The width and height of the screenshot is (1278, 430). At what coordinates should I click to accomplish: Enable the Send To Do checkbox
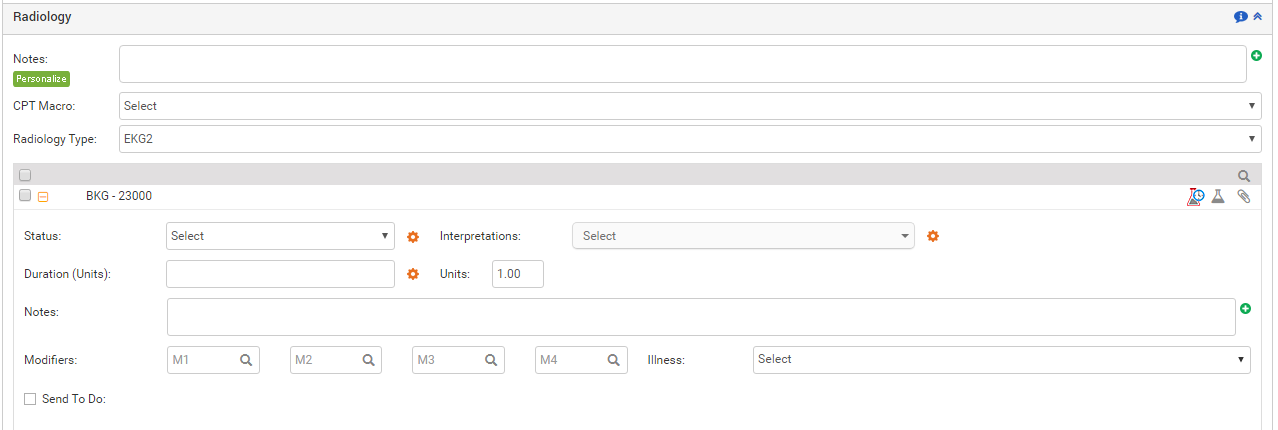[30, 399]
